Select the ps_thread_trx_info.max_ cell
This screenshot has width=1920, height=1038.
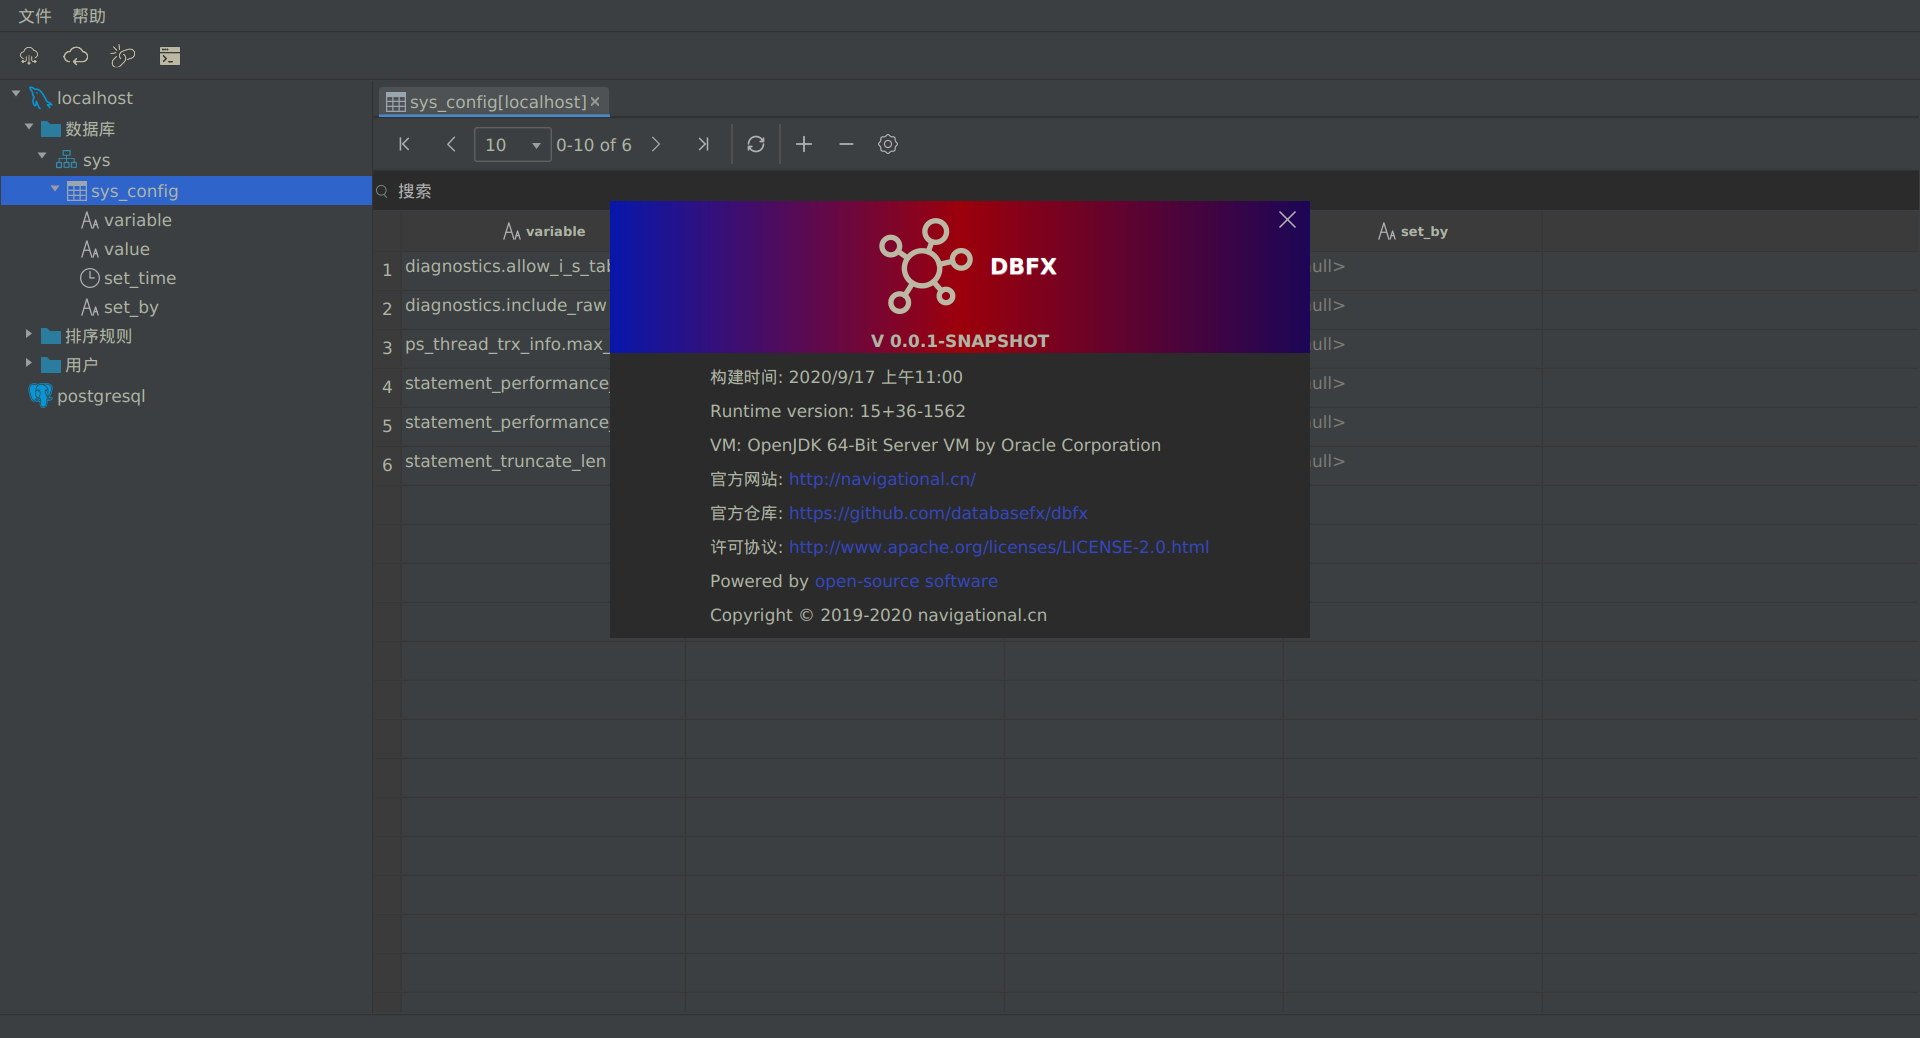[x=507, y=344]
